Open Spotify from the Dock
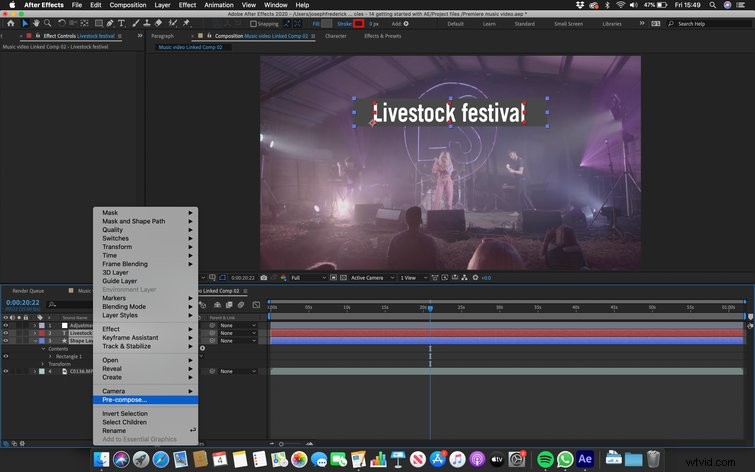Image resolution: width=755 pixels, height=472 pixels. pos(545,459)
